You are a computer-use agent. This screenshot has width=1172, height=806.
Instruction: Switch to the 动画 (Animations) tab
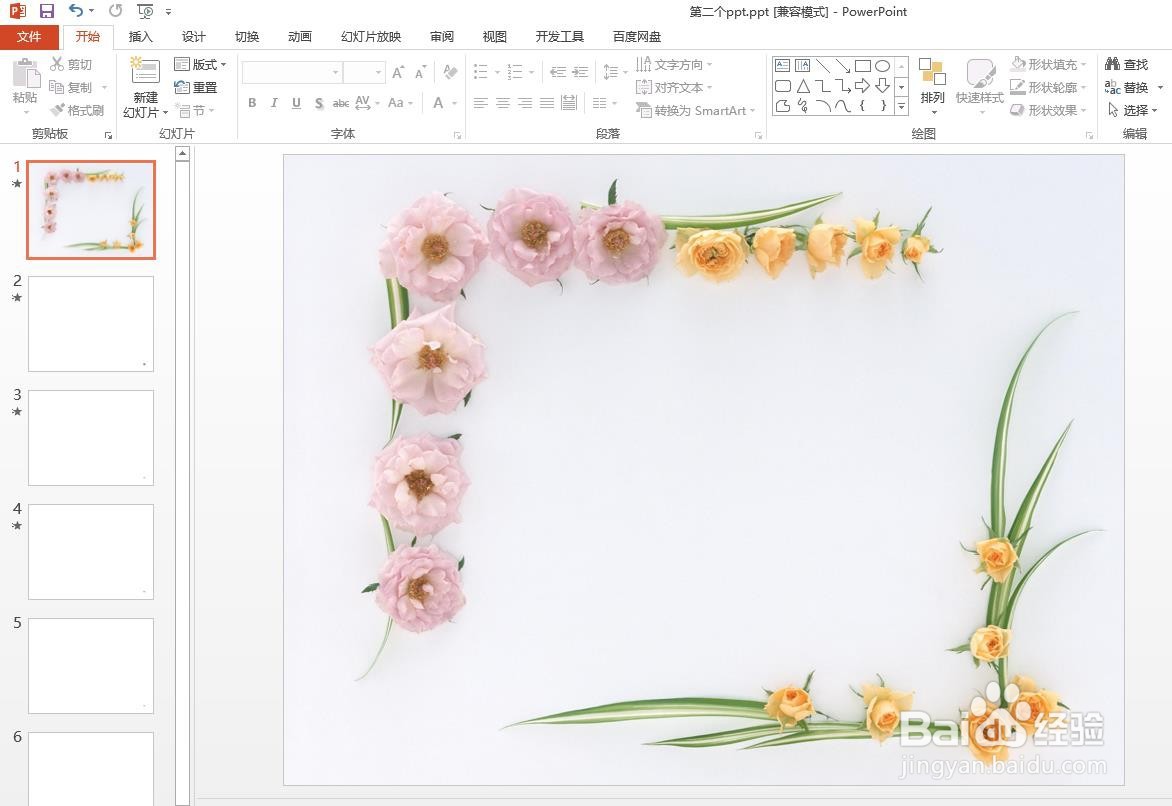[x=300, y=37]
